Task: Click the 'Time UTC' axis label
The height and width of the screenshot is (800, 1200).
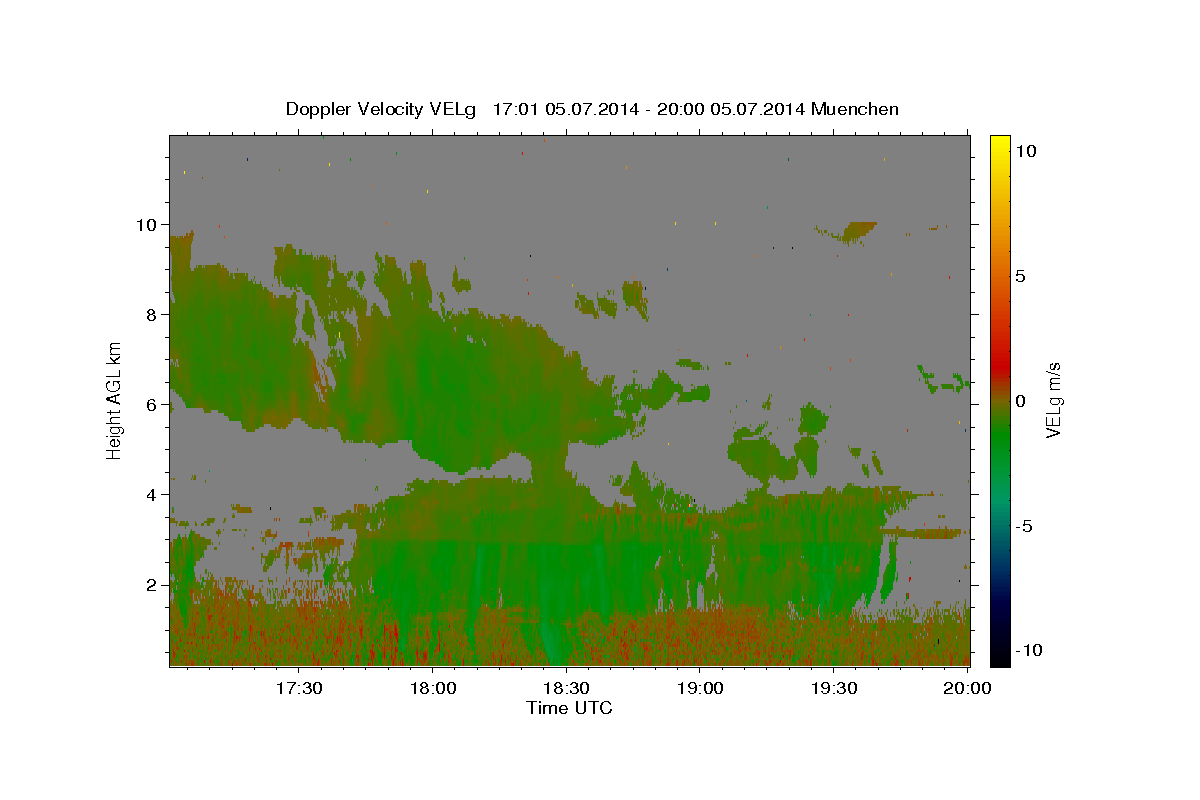Action: [569, 708]
